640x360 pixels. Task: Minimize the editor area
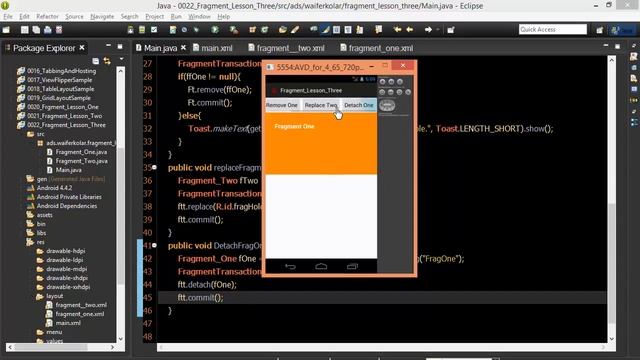click(606, 46)
